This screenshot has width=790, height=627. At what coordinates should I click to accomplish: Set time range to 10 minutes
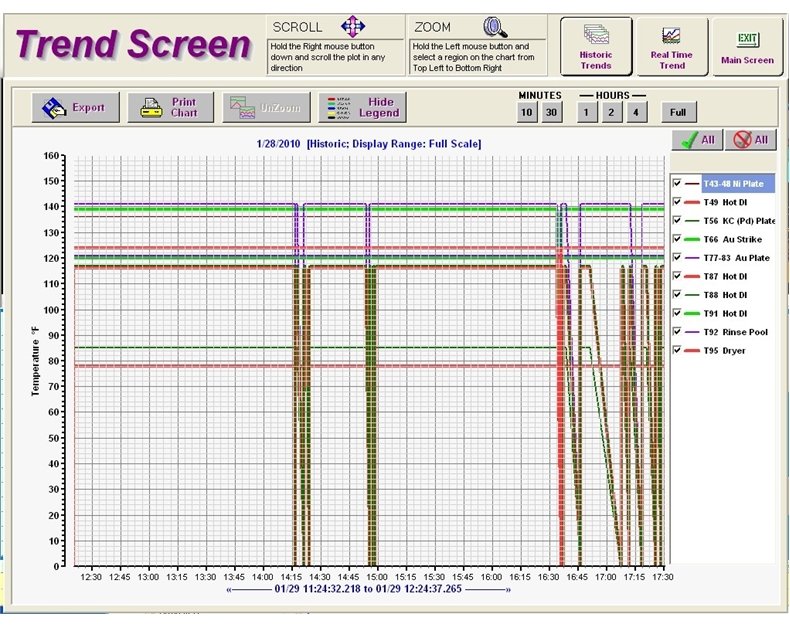coord(526,113)
